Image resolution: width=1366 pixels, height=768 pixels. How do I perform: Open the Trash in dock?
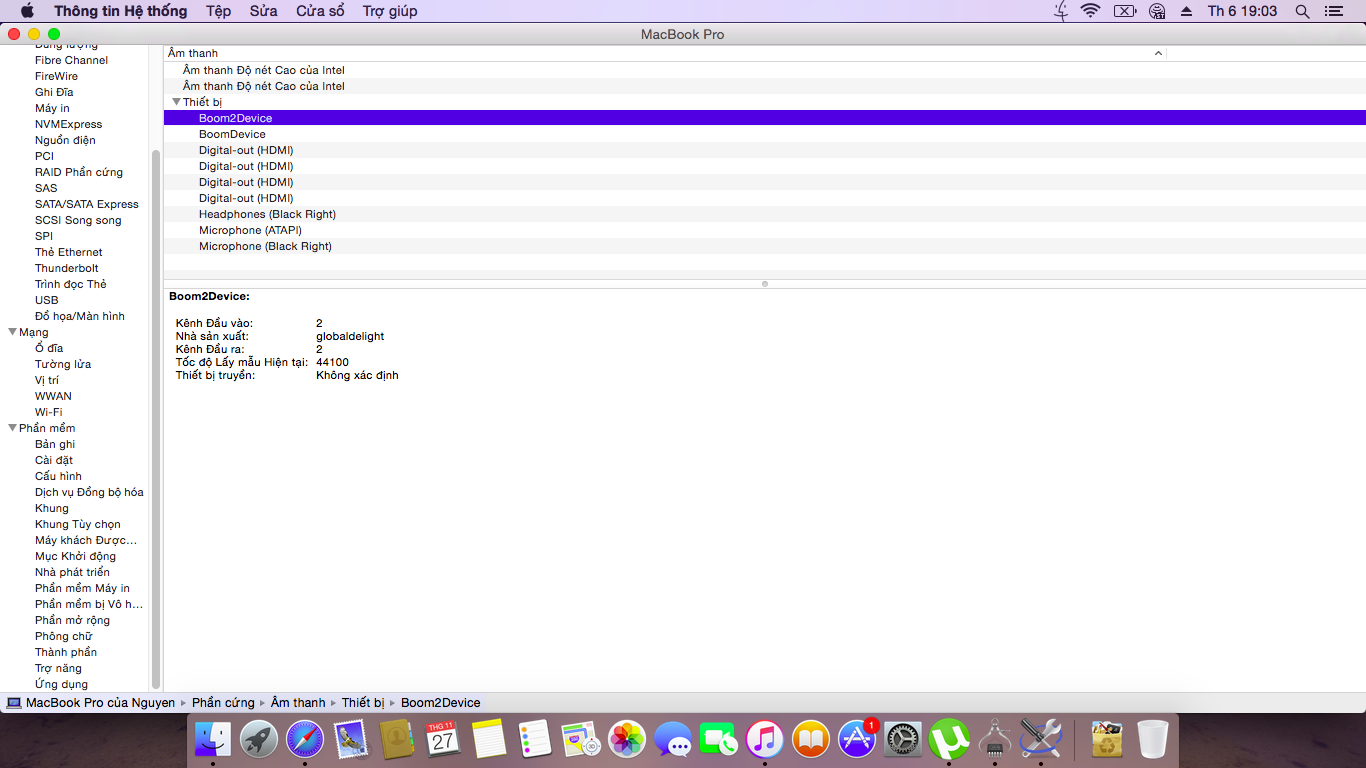pos(1153,739)
